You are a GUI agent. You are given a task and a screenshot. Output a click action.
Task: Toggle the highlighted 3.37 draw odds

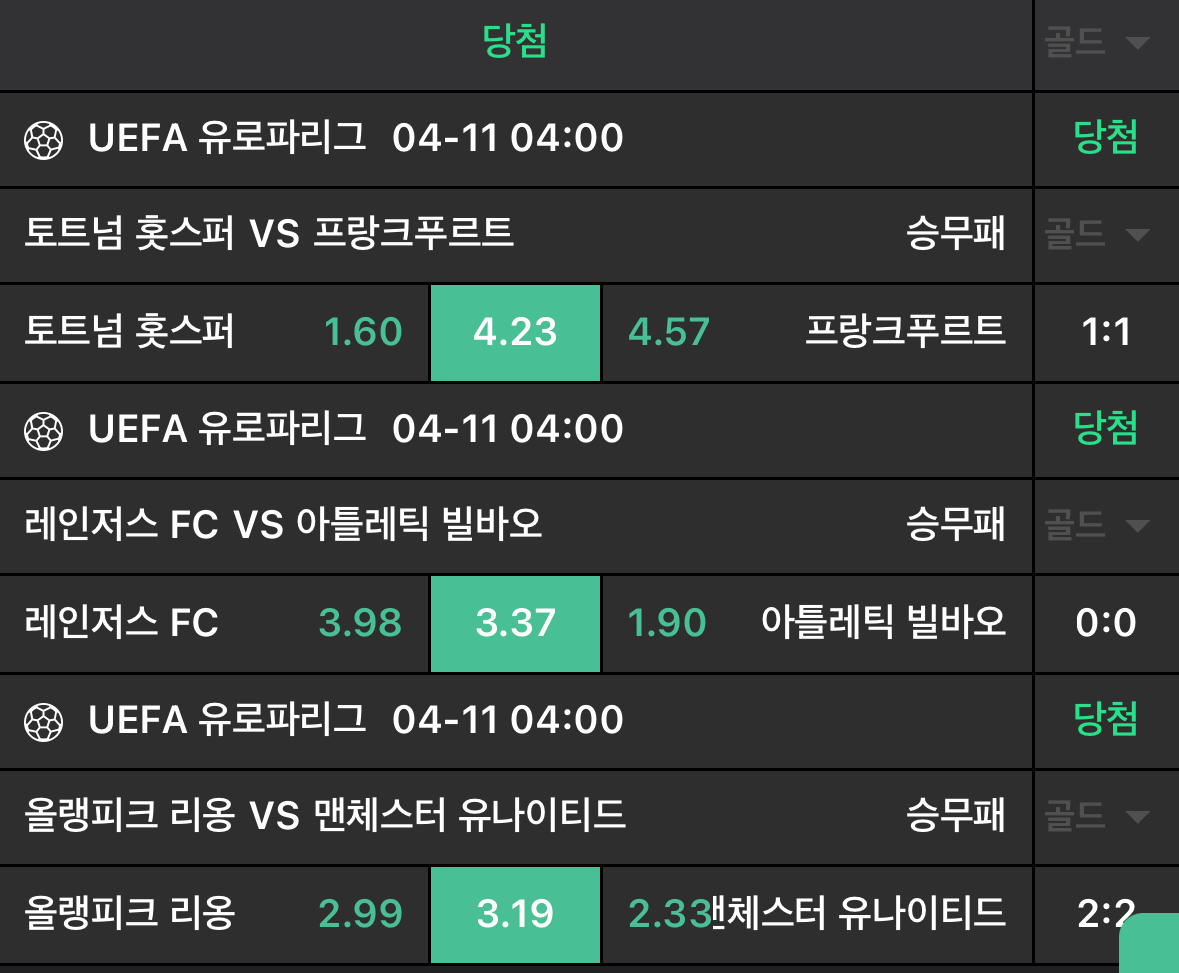515,624
